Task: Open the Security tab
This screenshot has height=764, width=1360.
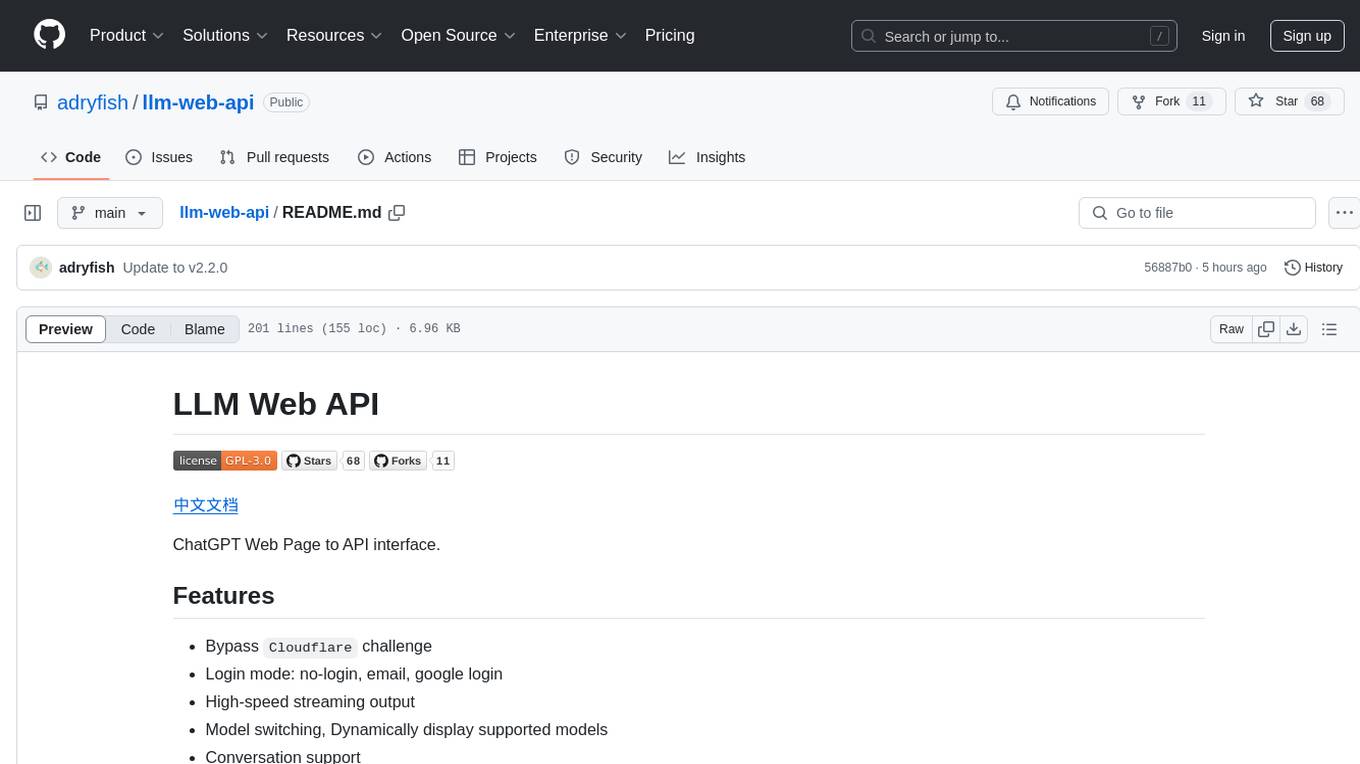Action: coord(603,157)
